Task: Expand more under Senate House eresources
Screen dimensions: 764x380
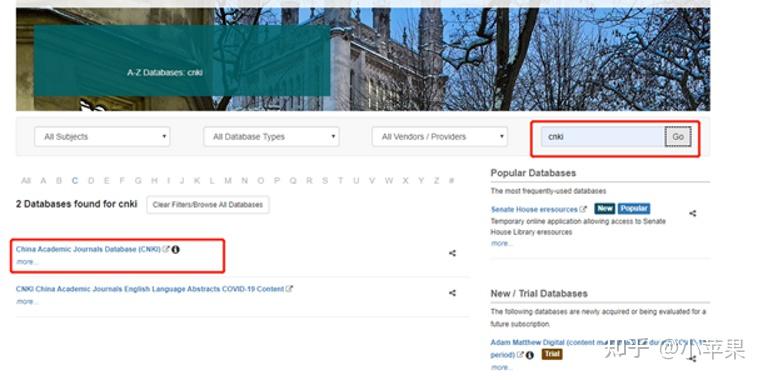Action: click(501, 243)
